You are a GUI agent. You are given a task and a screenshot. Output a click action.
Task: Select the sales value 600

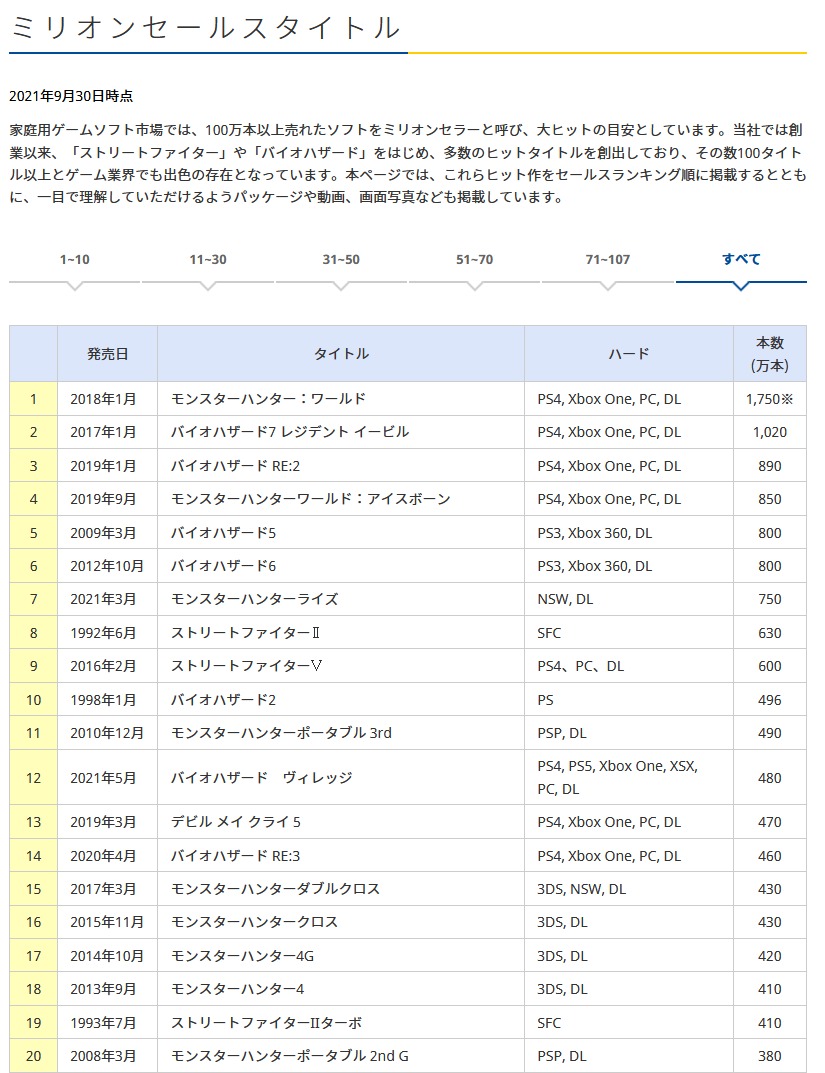[x=770, y=667]
